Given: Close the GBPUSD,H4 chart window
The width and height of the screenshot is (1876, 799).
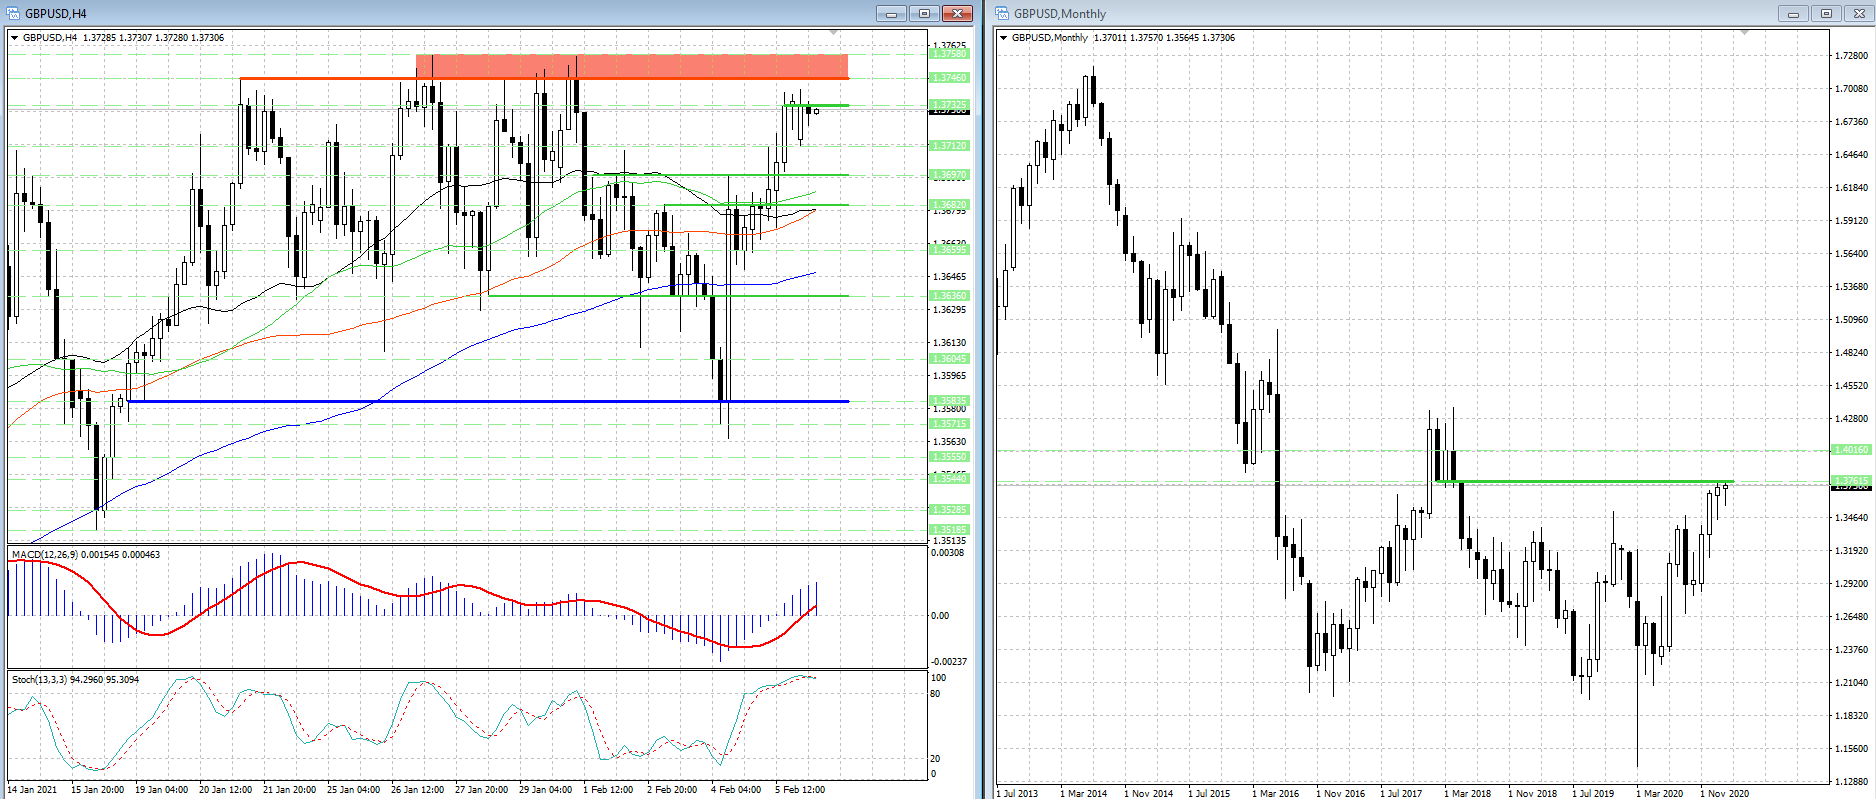Looking at the screenshot, I should coord(958,13).
